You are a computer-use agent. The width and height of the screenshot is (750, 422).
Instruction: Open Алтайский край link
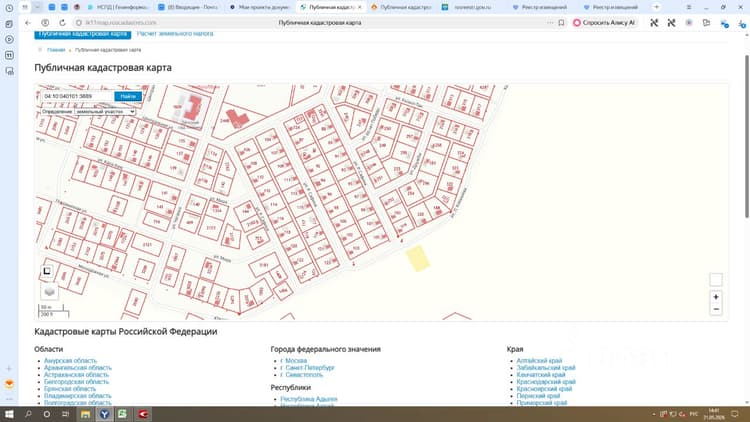539,361
